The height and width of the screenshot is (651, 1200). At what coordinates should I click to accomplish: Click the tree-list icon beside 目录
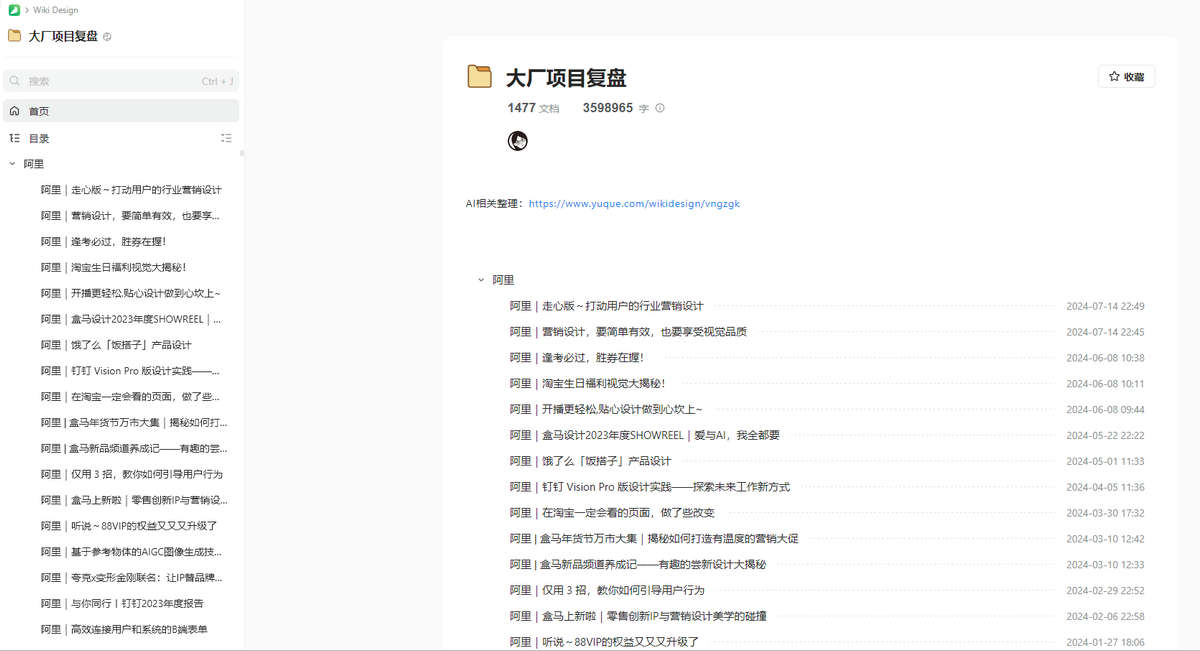pos(14,138)
